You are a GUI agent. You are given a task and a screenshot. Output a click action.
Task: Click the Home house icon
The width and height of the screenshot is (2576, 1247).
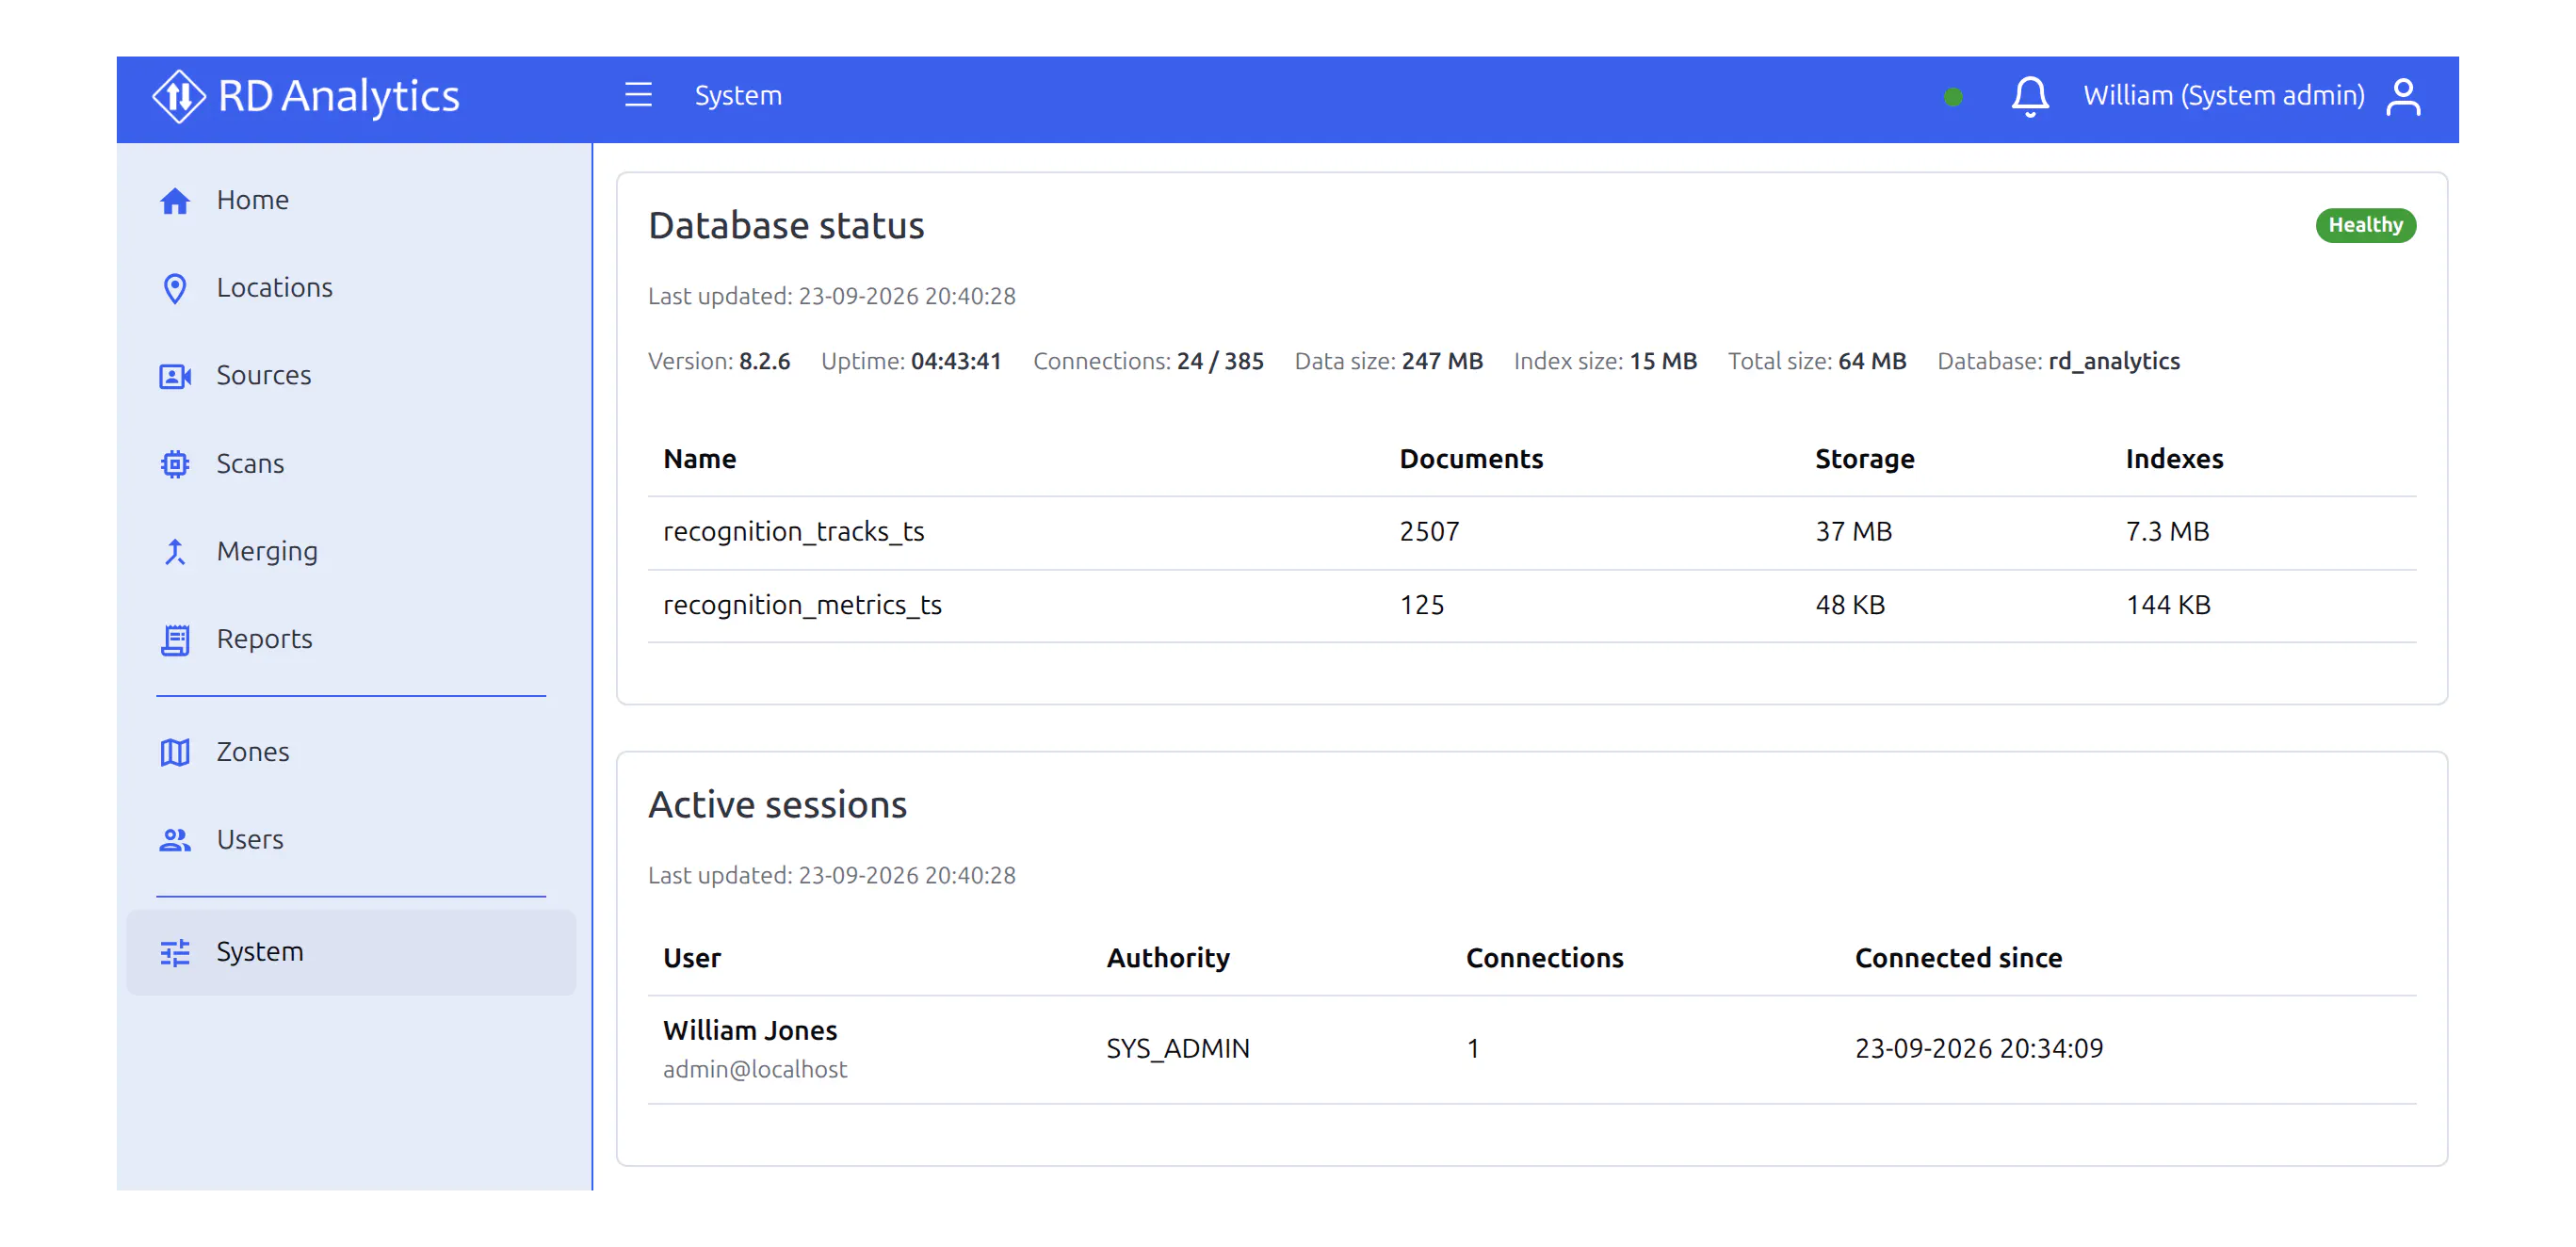[175, 201]
